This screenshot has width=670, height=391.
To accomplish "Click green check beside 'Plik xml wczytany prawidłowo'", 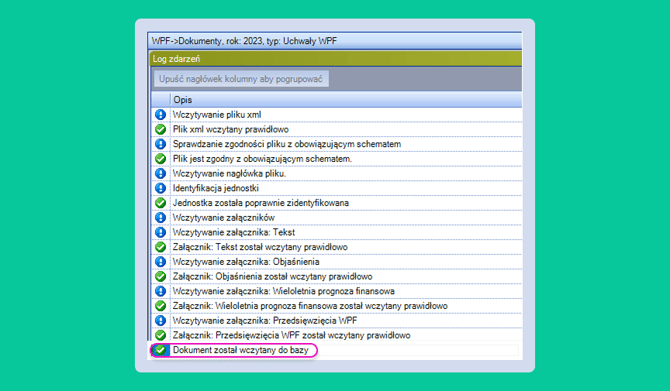I will [160, 129].
